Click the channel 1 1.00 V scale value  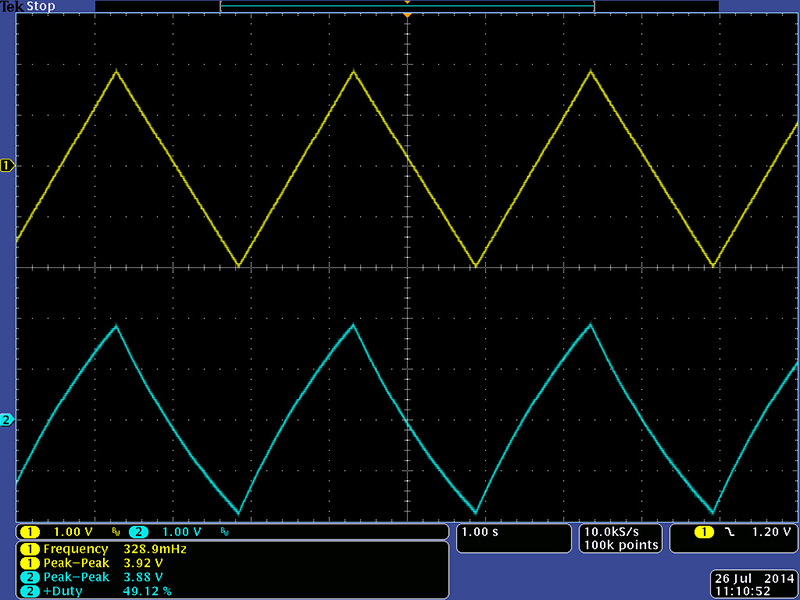73,532
